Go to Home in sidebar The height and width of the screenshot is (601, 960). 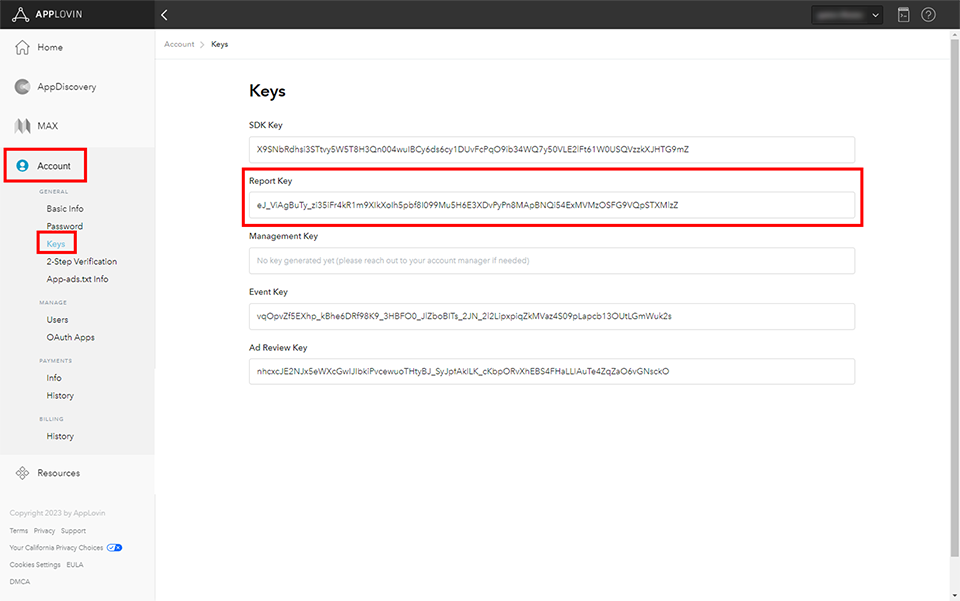coord(50,47)
